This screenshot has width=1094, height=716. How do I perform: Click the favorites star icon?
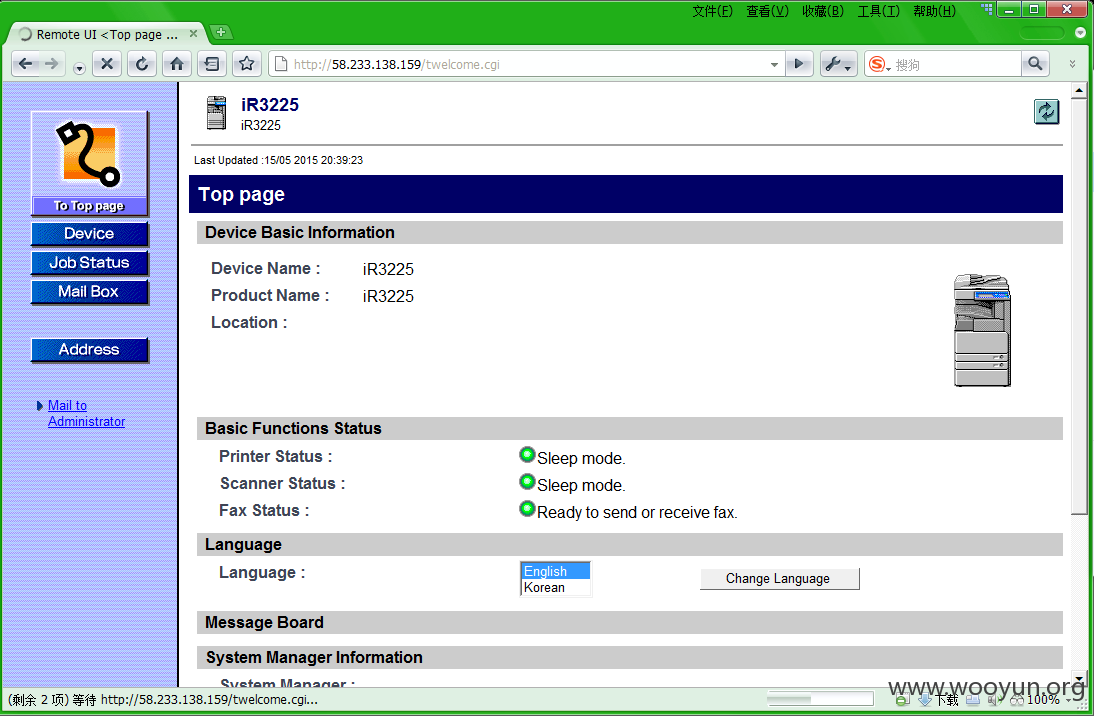pyautogui.click(x=246, y=64)
